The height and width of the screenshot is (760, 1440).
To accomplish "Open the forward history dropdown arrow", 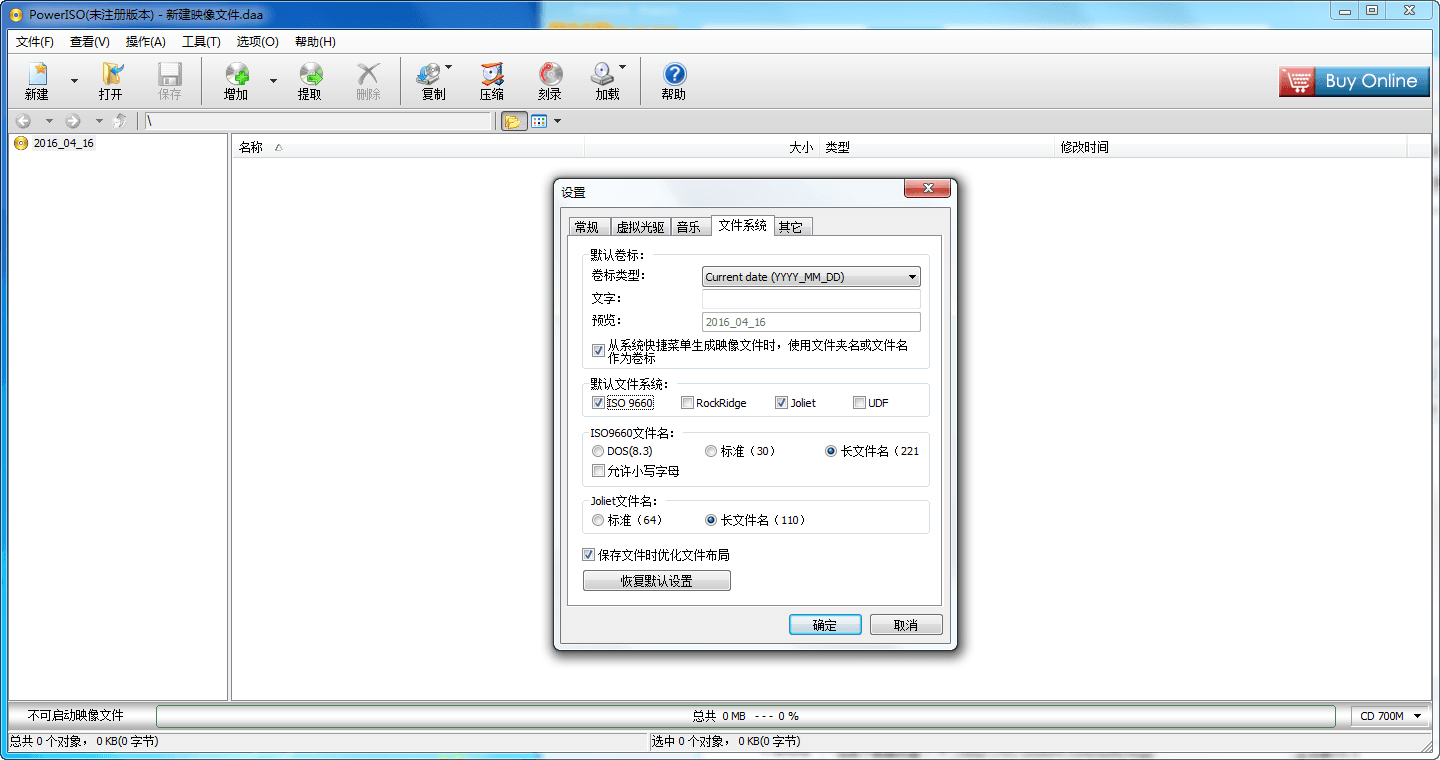I will click(x=98, y=121).
